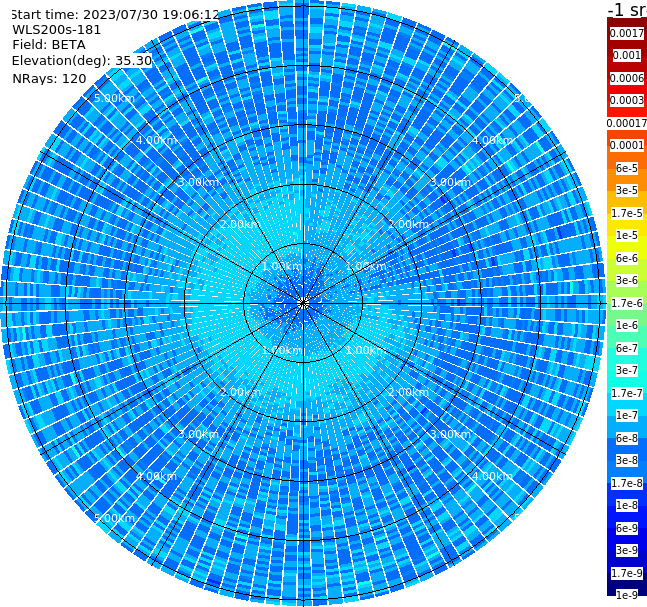Select the 6e-9 colorbar value
This screenshot has width=647, height=607.
coord(627,528)
